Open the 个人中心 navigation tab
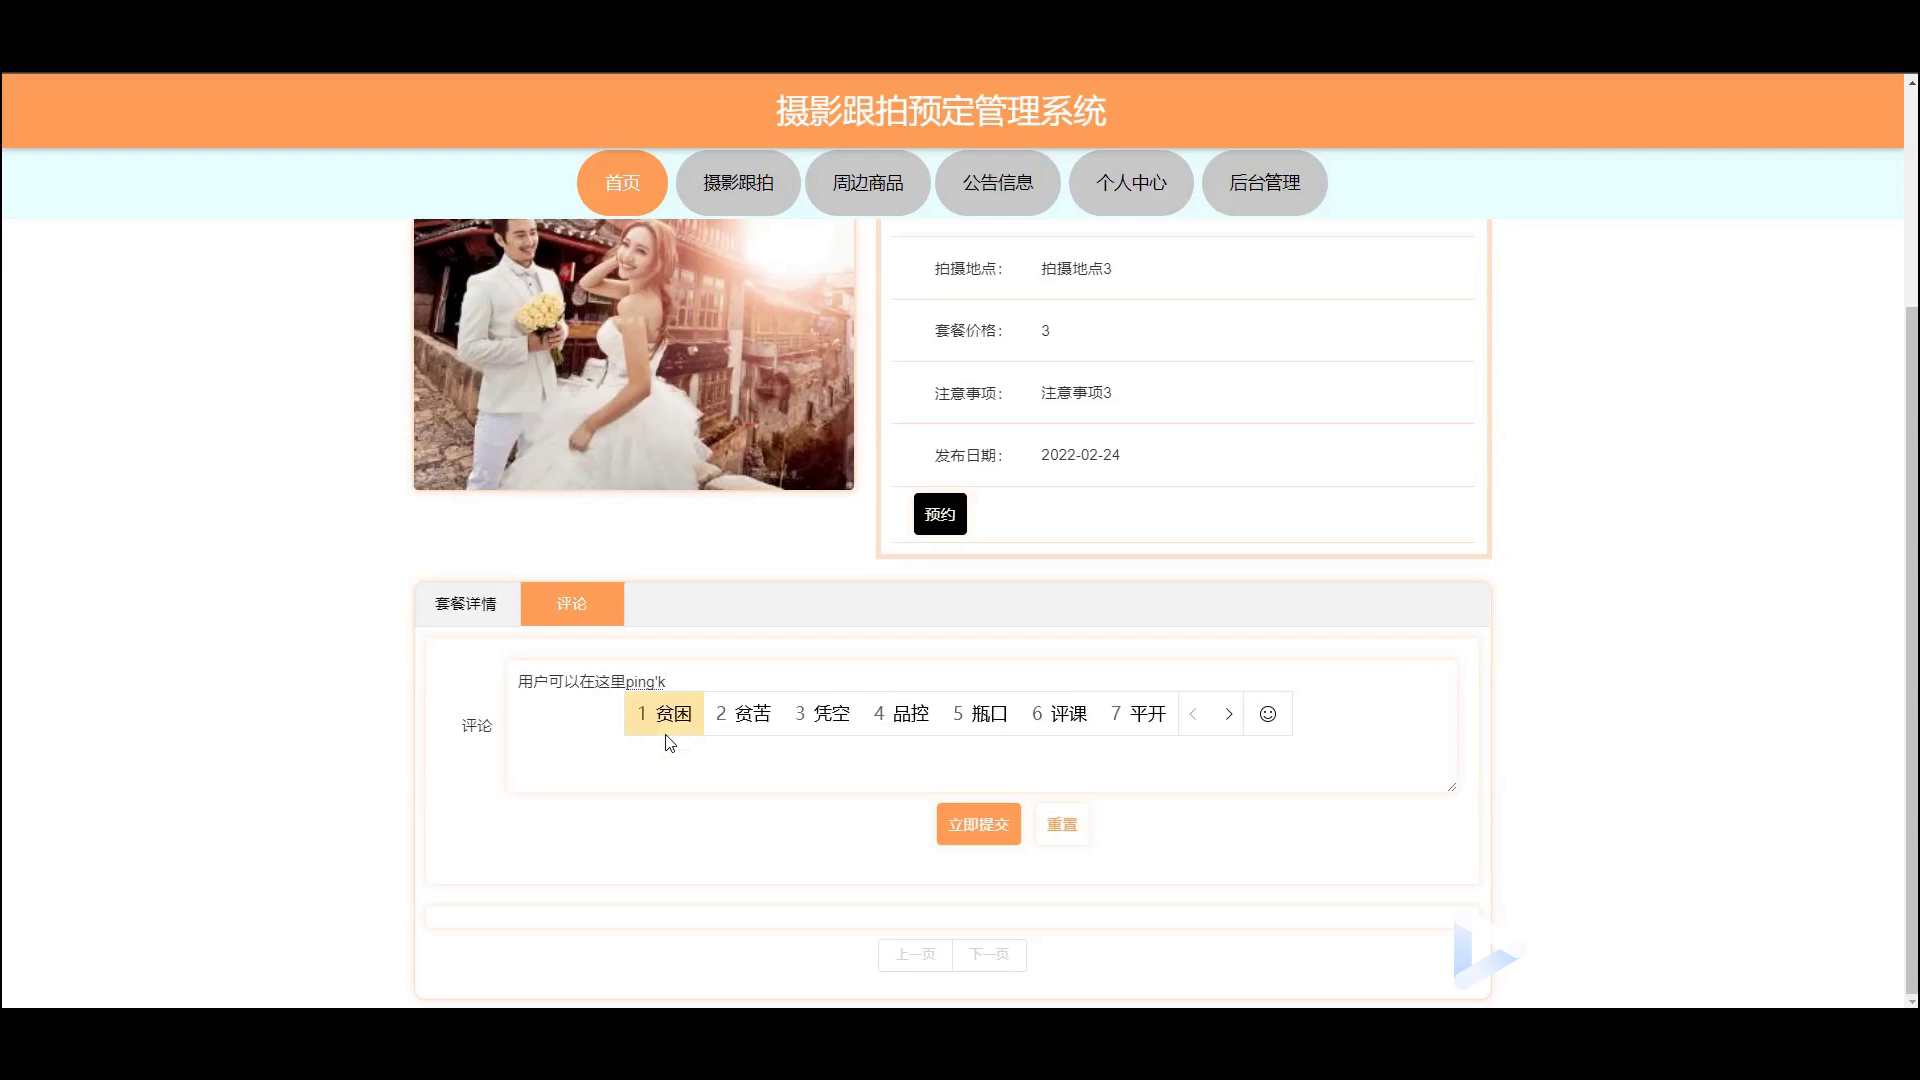Image resolution: width=1920 pixels, height=1080 pixels. [1131, 183]
